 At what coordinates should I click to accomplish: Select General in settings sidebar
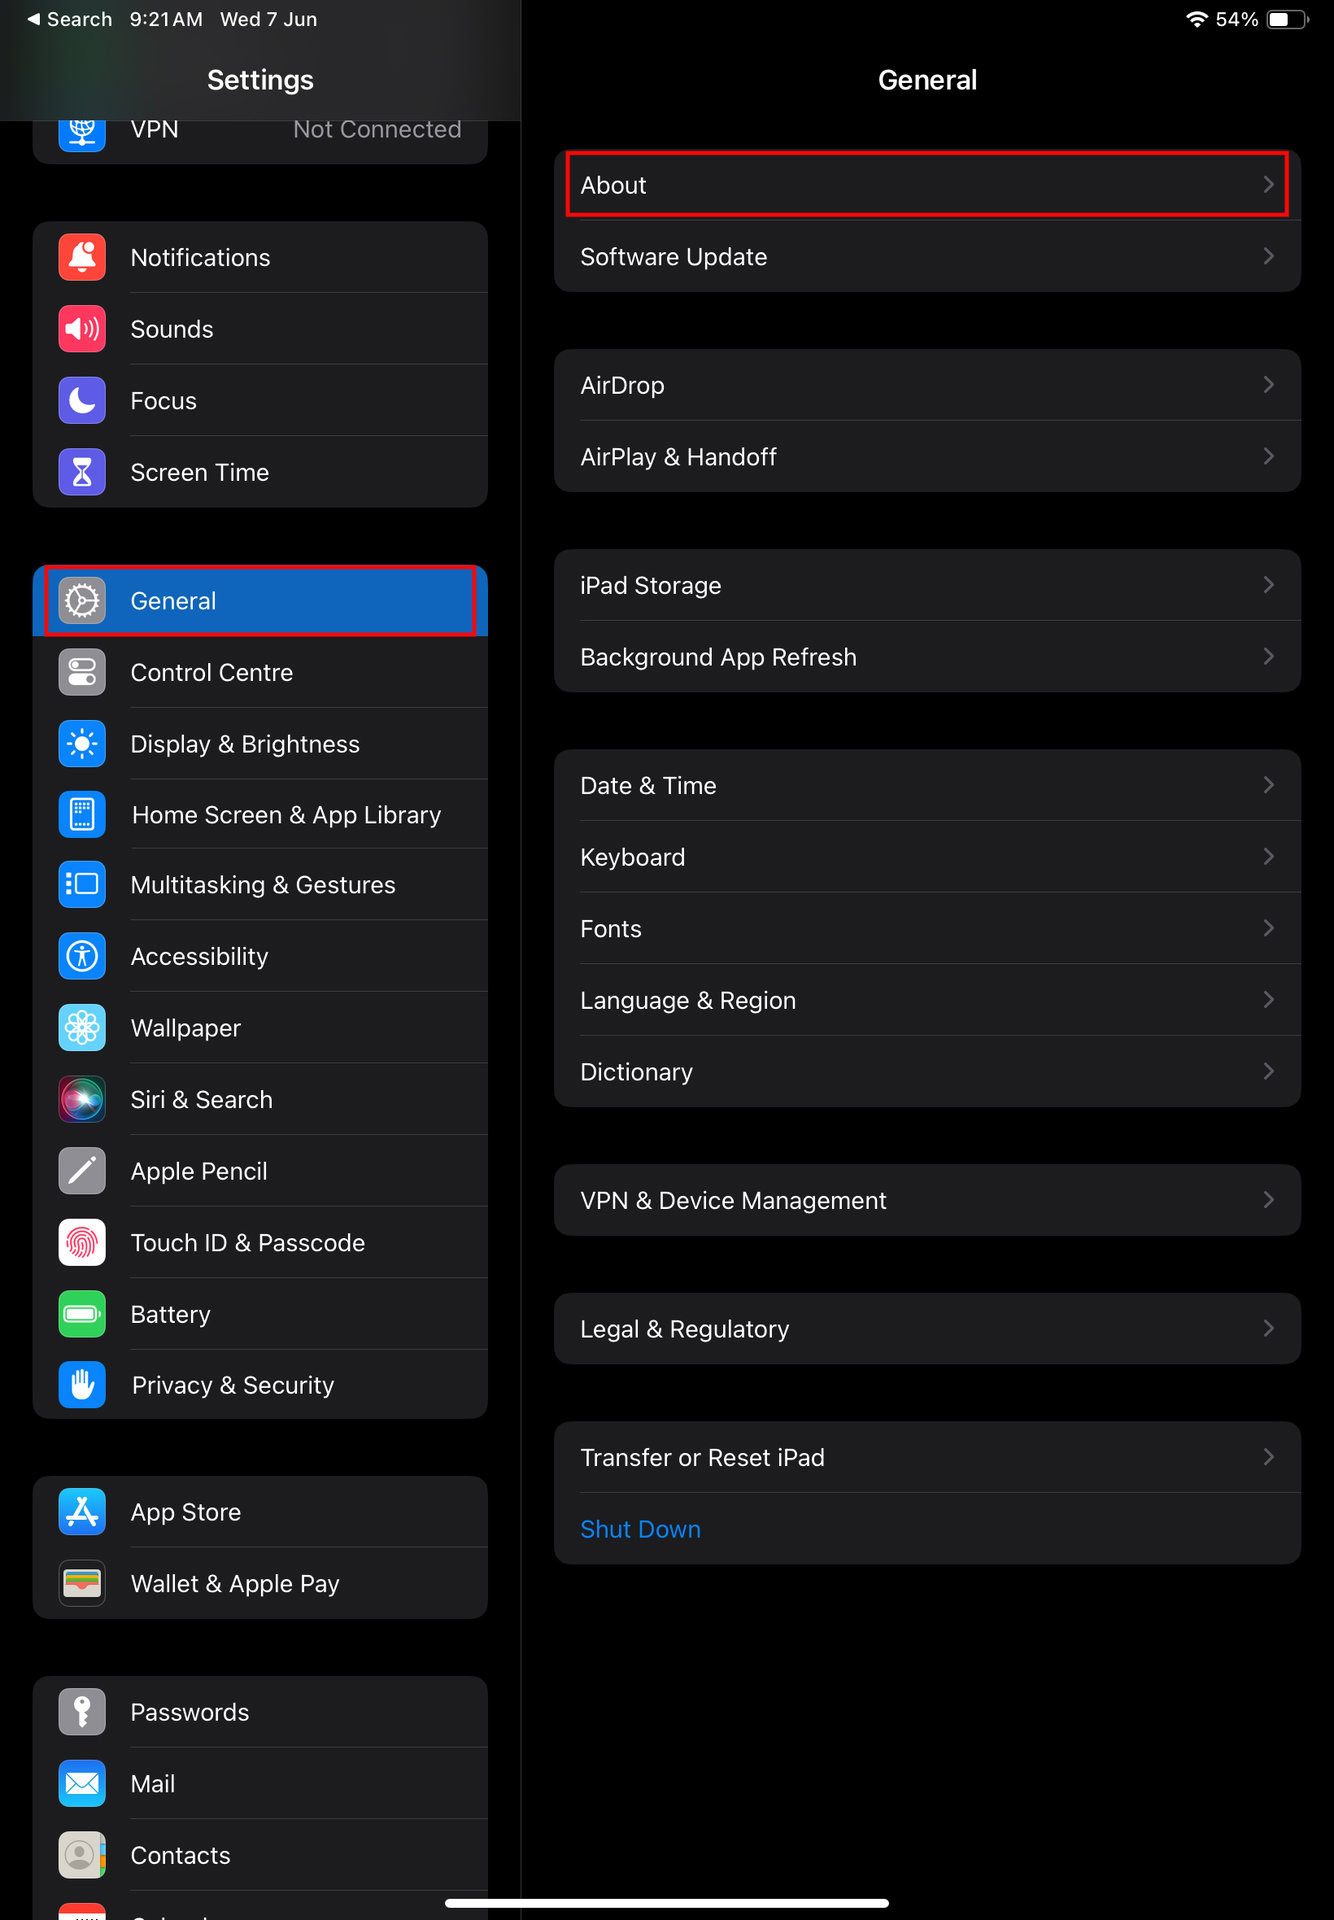(260, 601)
